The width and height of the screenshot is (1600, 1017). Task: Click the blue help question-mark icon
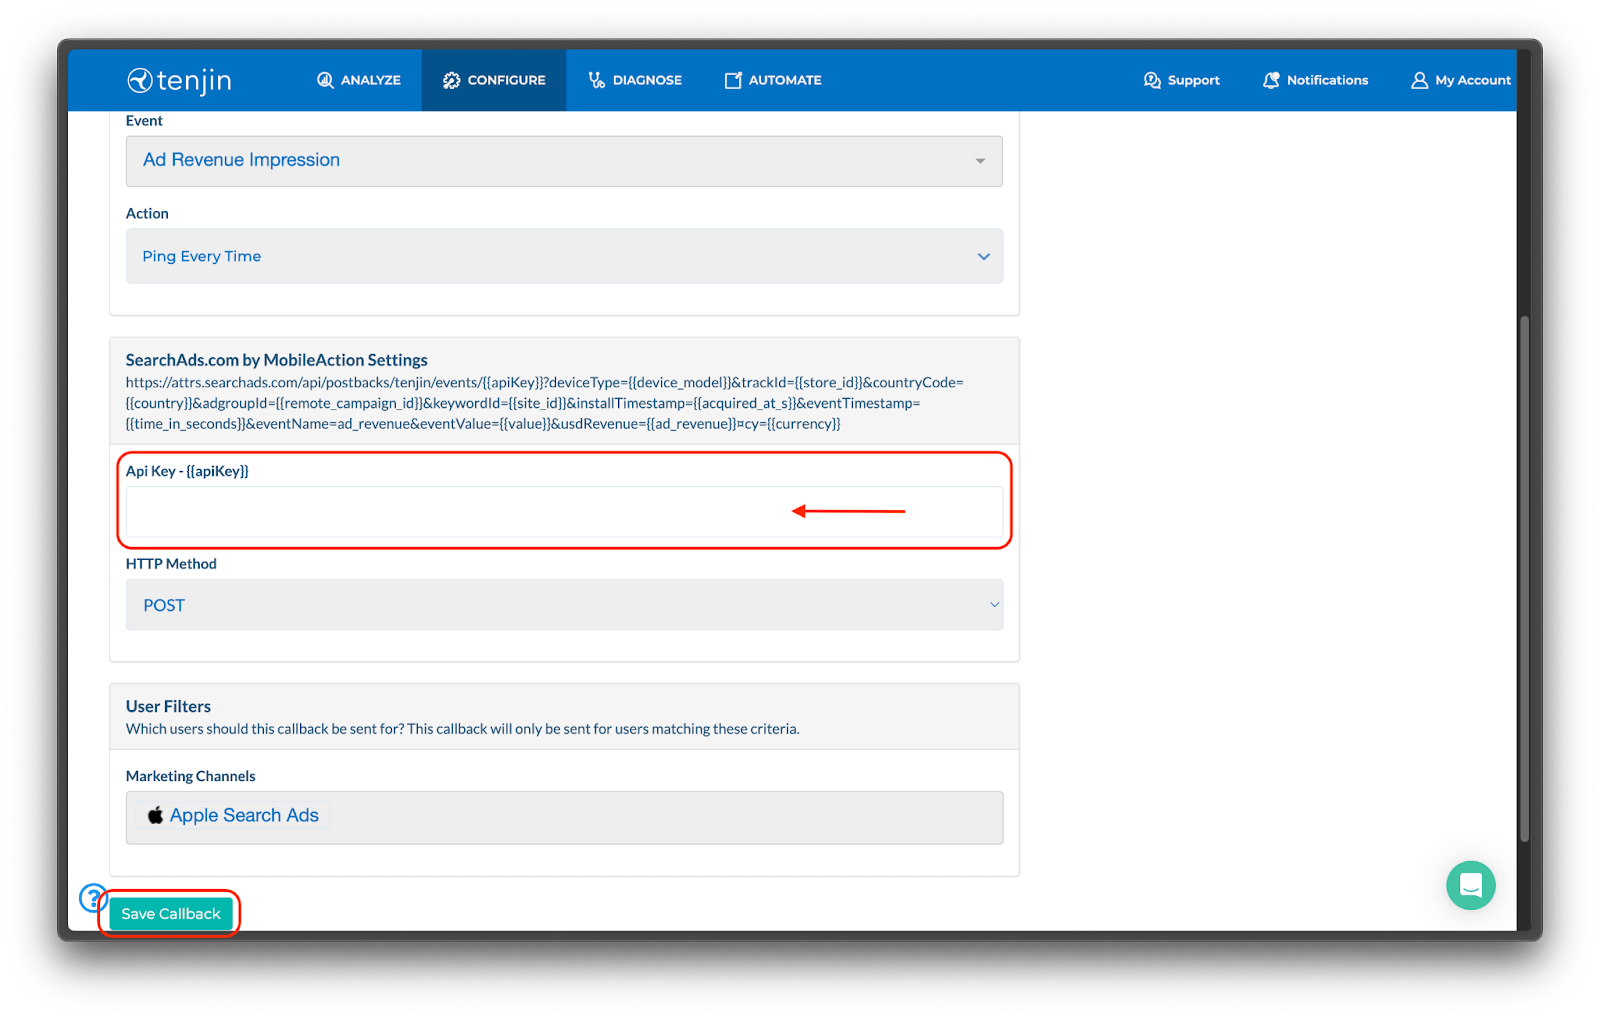click(93, 897)
